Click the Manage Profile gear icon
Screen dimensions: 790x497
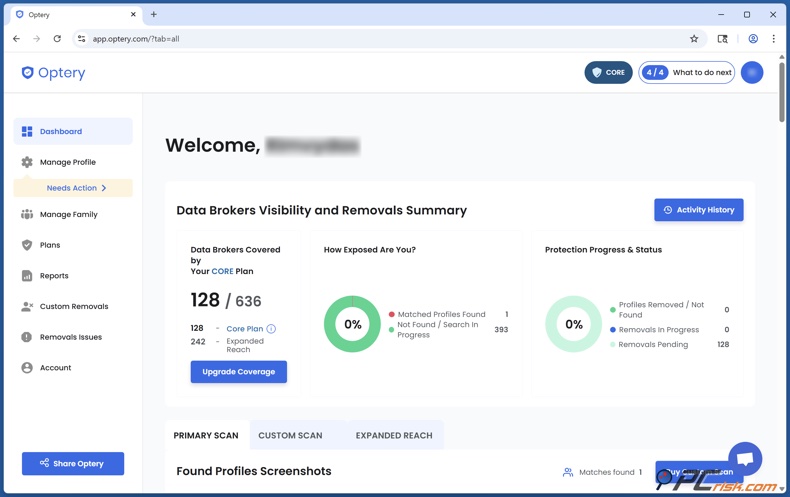27,162
